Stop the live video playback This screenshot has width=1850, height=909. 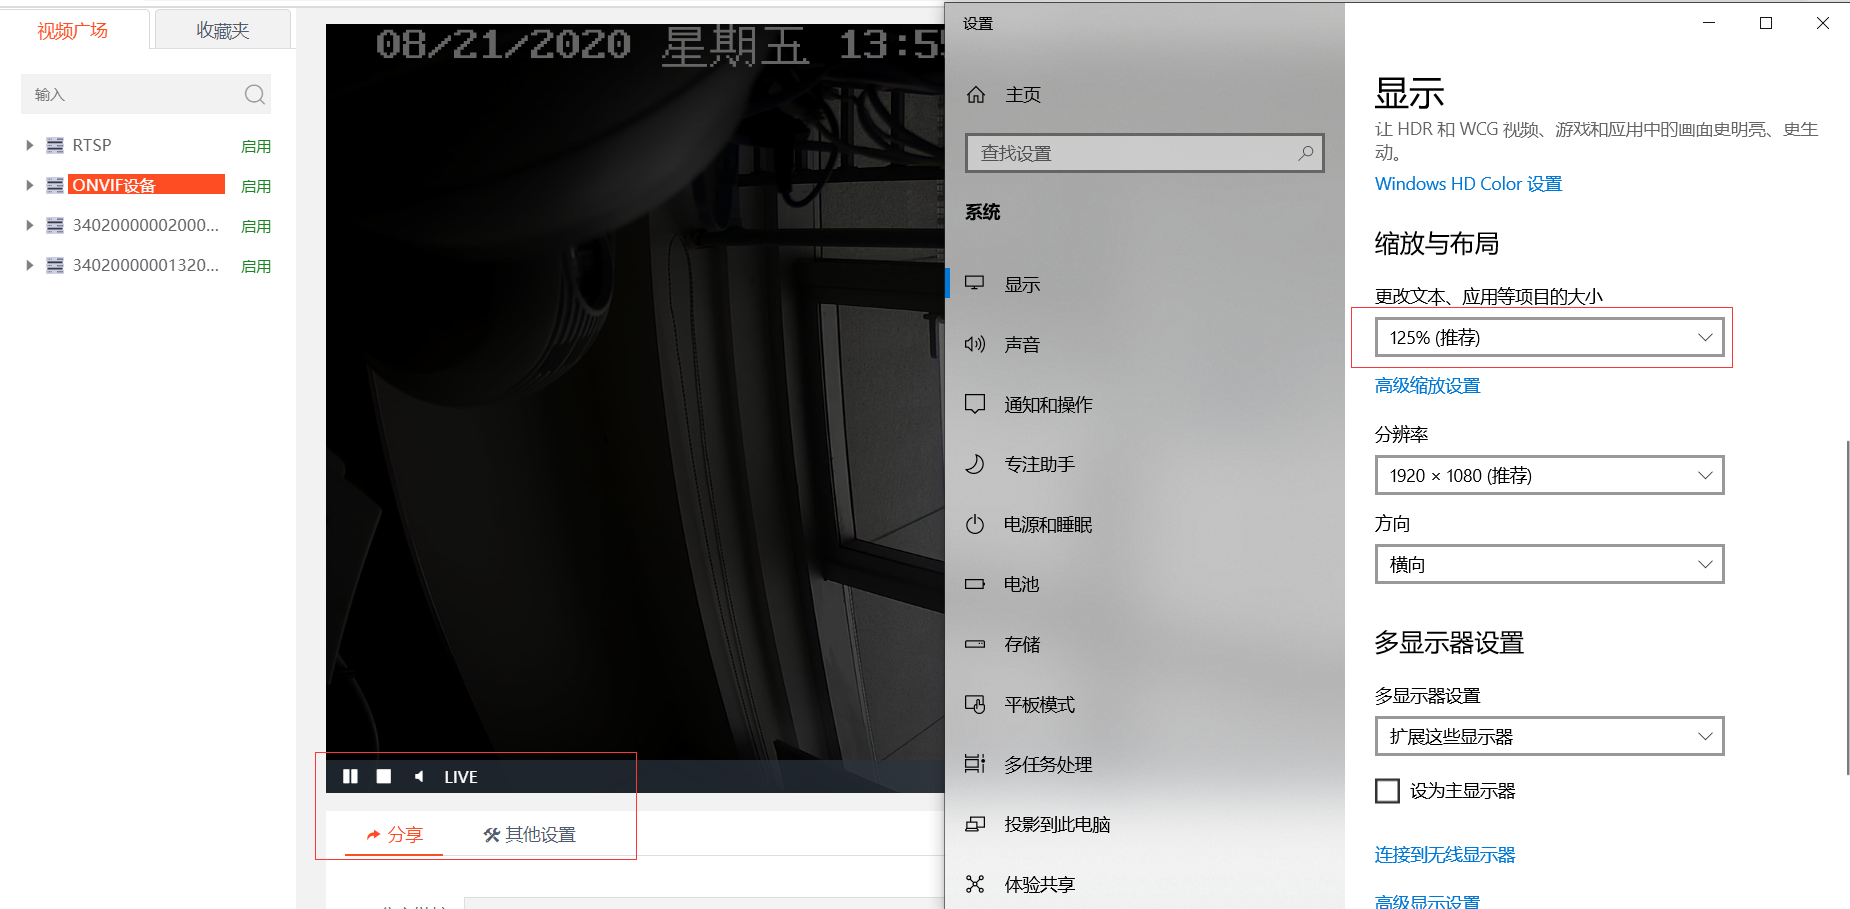pos(384,777)
